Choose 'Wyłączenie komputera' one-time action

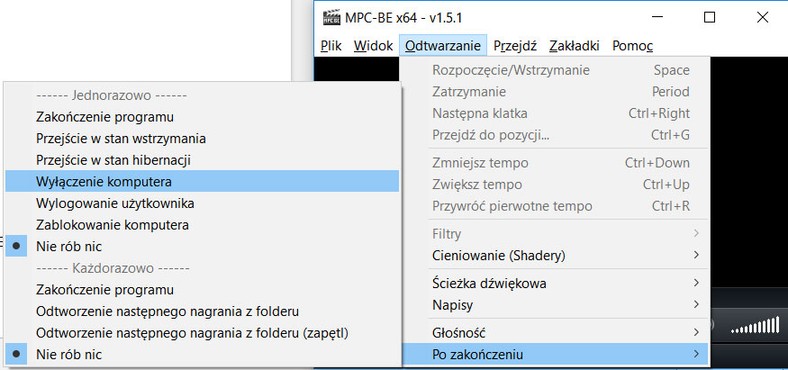[x=202, y=181]
